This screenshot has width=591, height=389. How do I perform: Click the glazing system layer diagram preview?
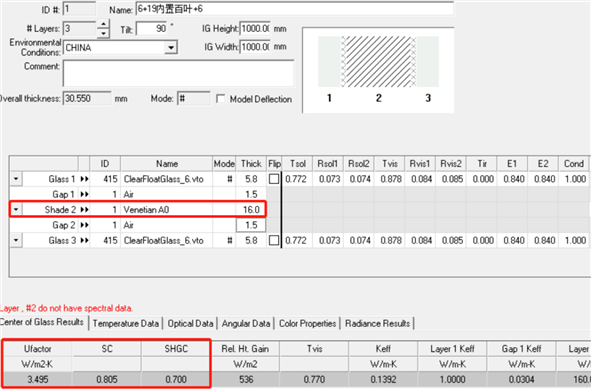(x=378, y=70)
